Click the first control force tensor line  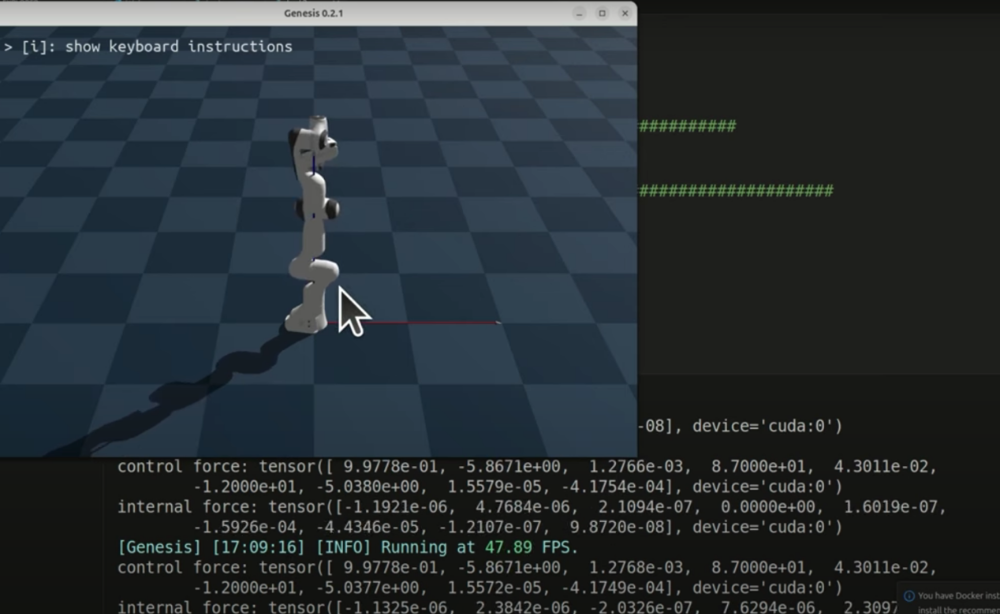tap(530, 467)
